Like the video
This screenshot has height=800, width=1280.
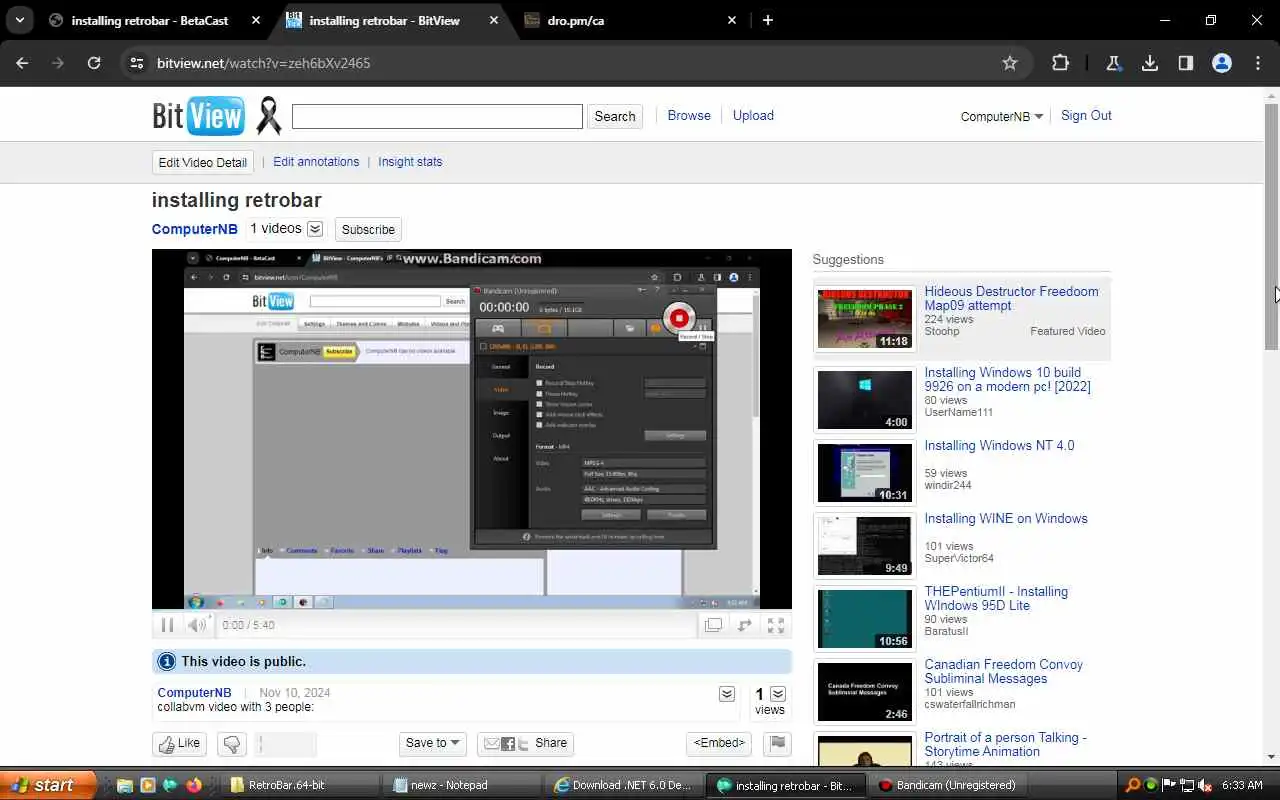pyautogui.click(x=179, y=743)
